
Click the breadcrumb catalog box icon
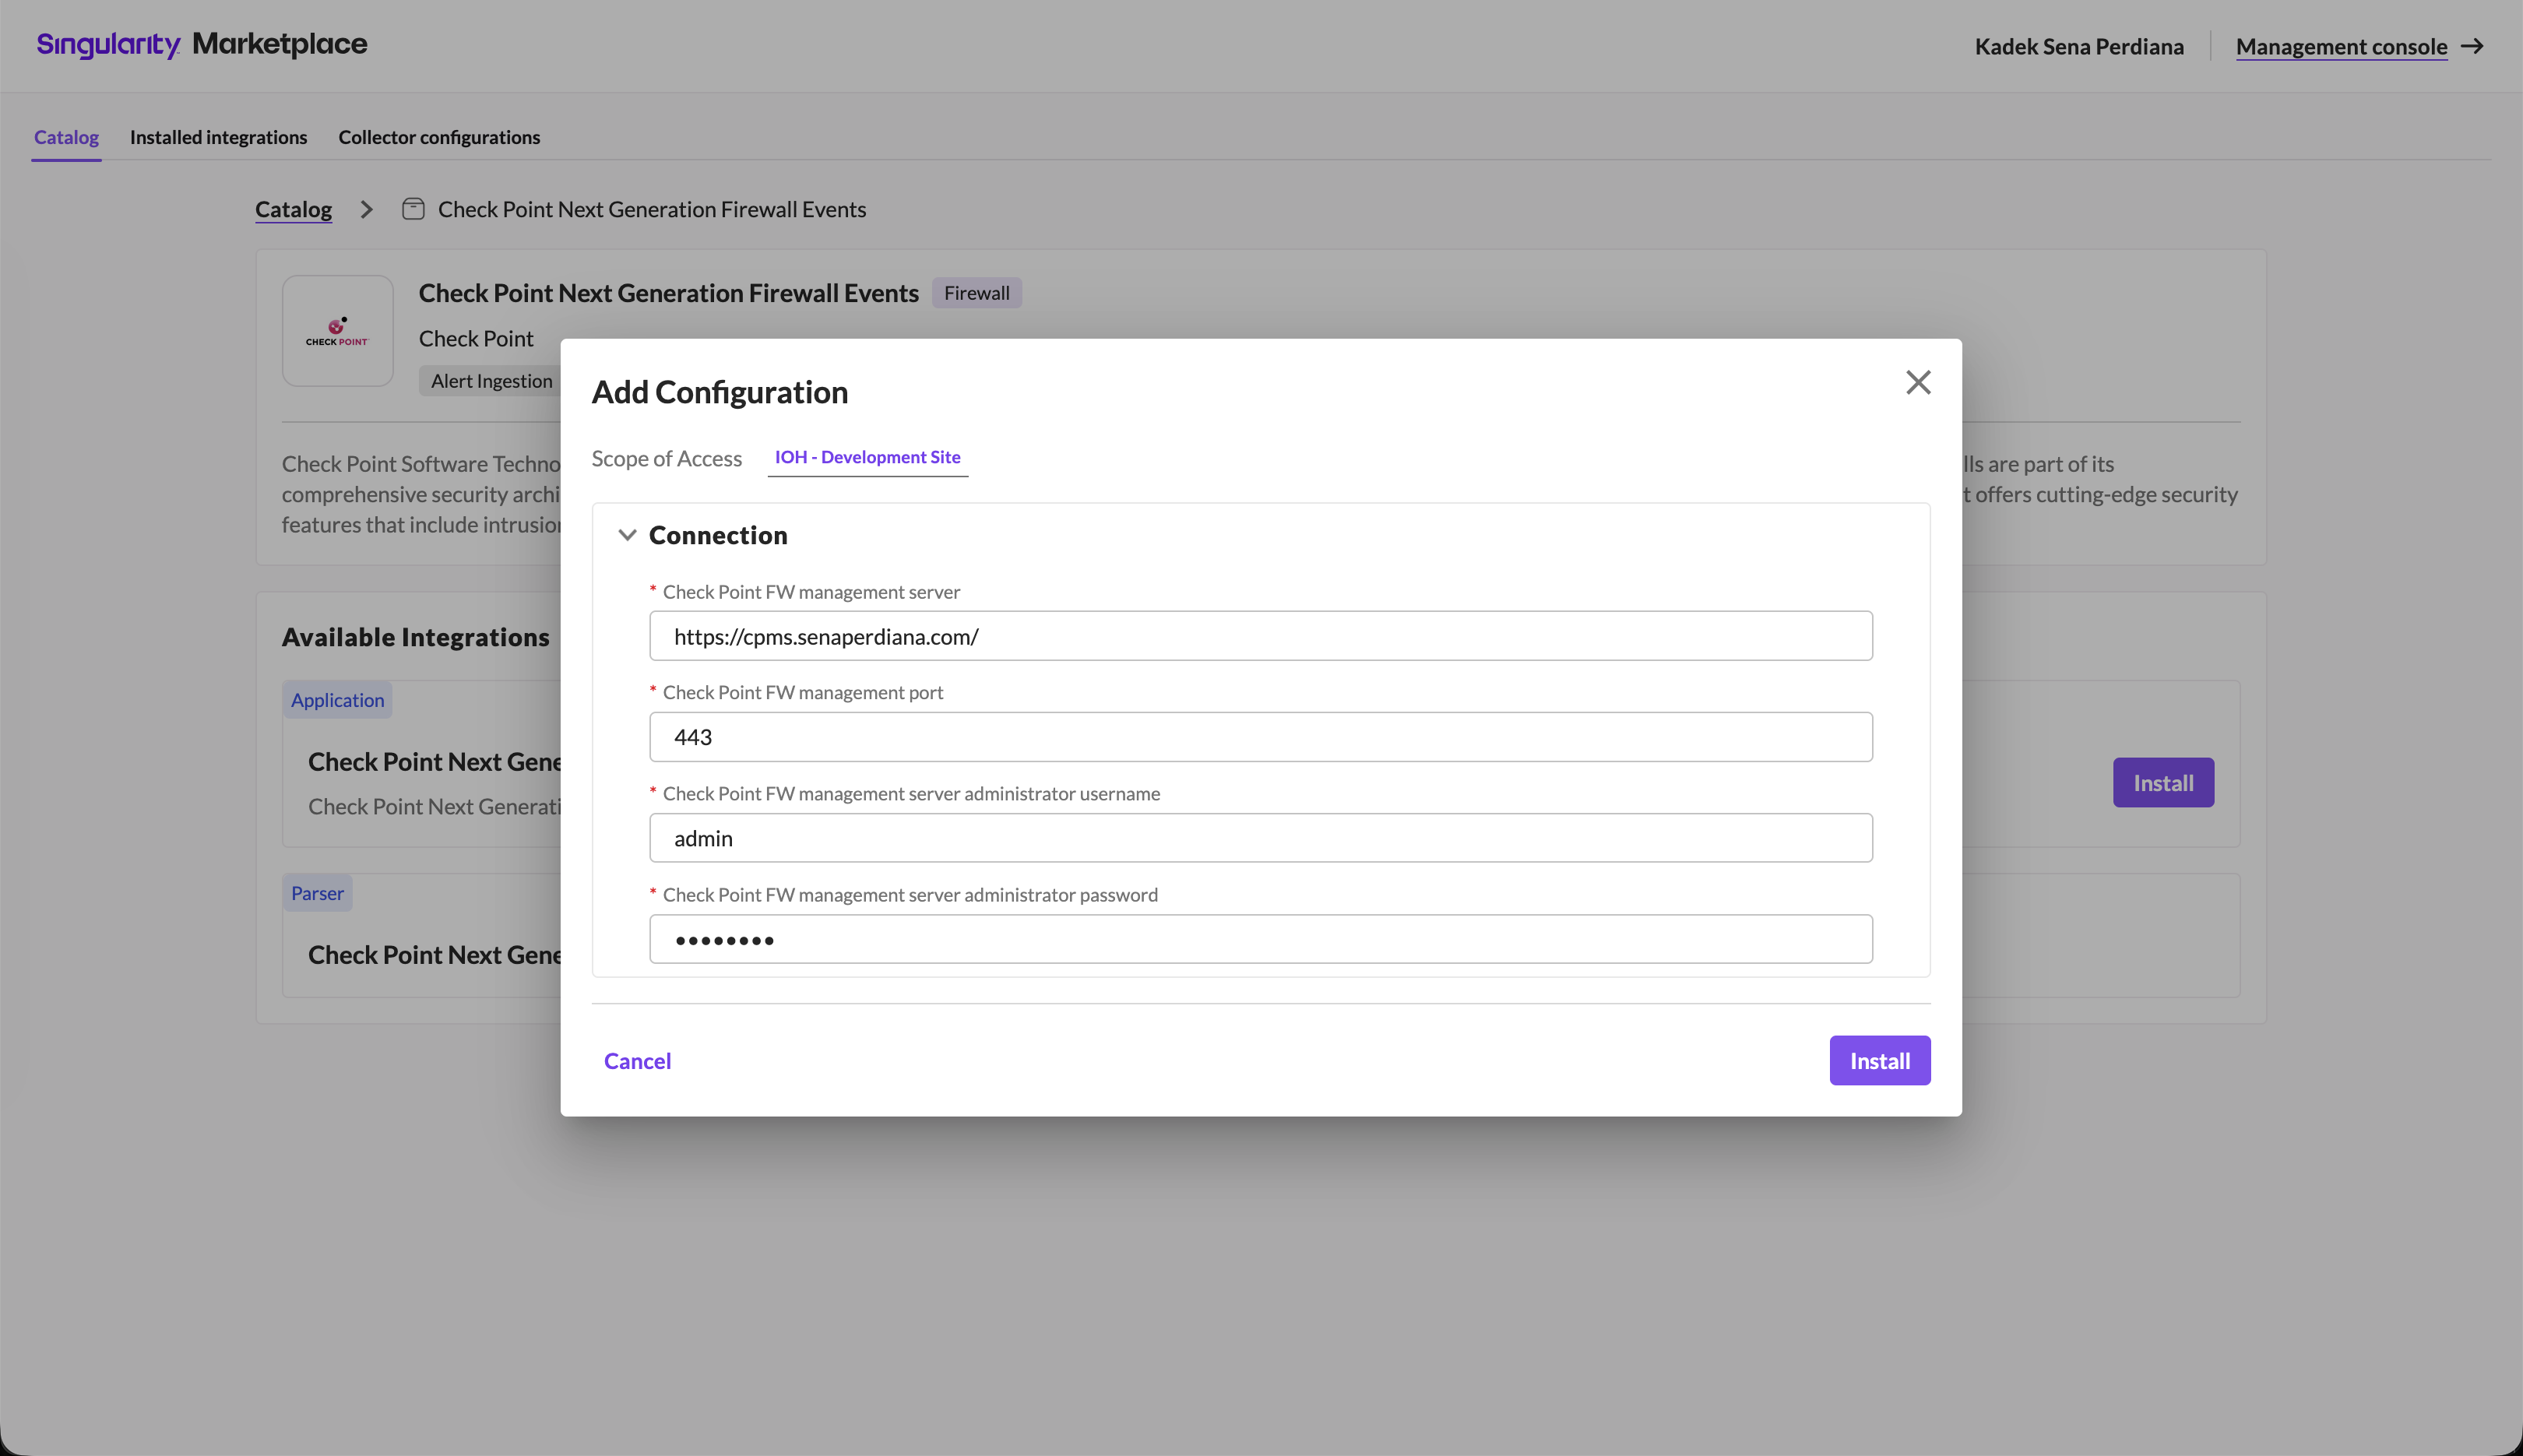tap(413, 209)
